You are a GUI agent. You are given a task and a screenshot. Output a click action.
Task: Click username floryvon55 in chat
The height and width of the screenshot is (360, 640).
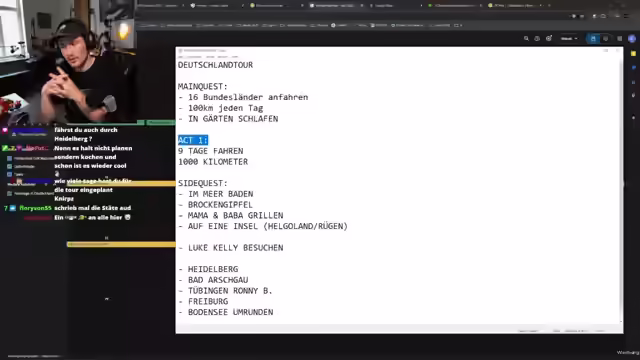(x=36, y=208)
